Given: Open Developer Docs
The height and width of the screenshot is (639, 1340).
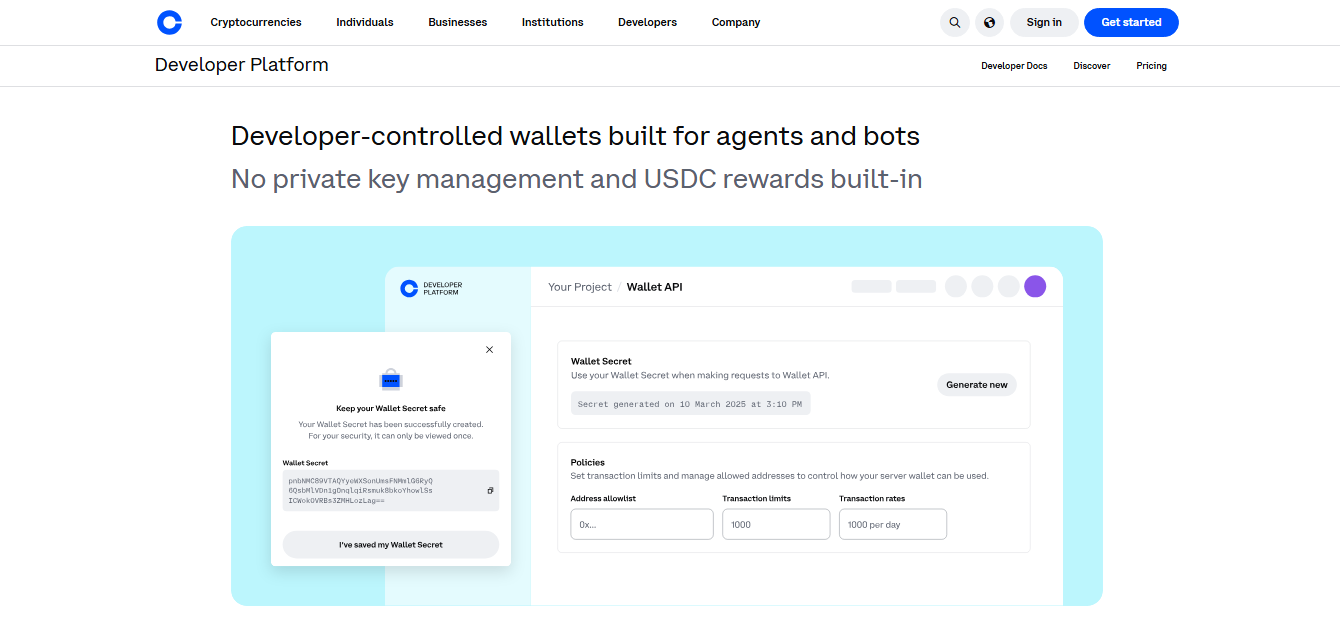Looking at the screenshot, I should 1014,66.
